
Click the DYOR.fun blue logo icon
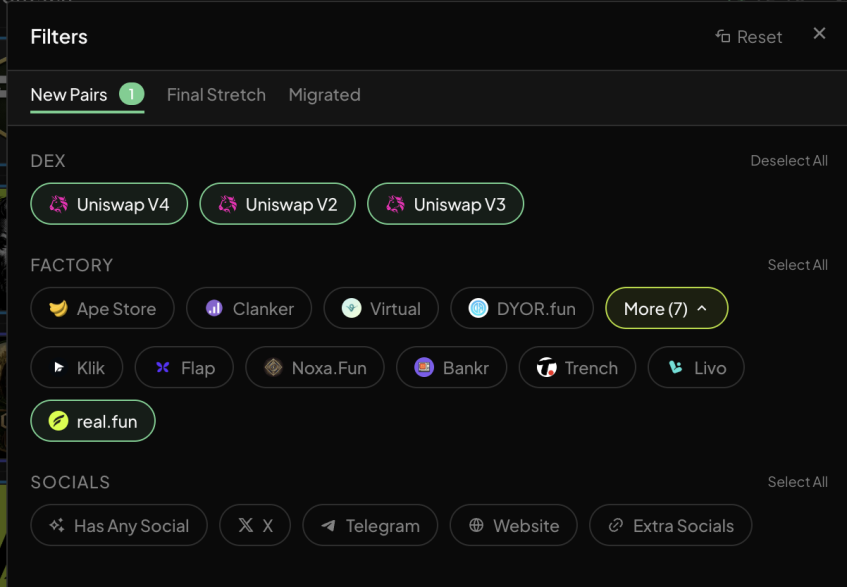coord(479,308)
